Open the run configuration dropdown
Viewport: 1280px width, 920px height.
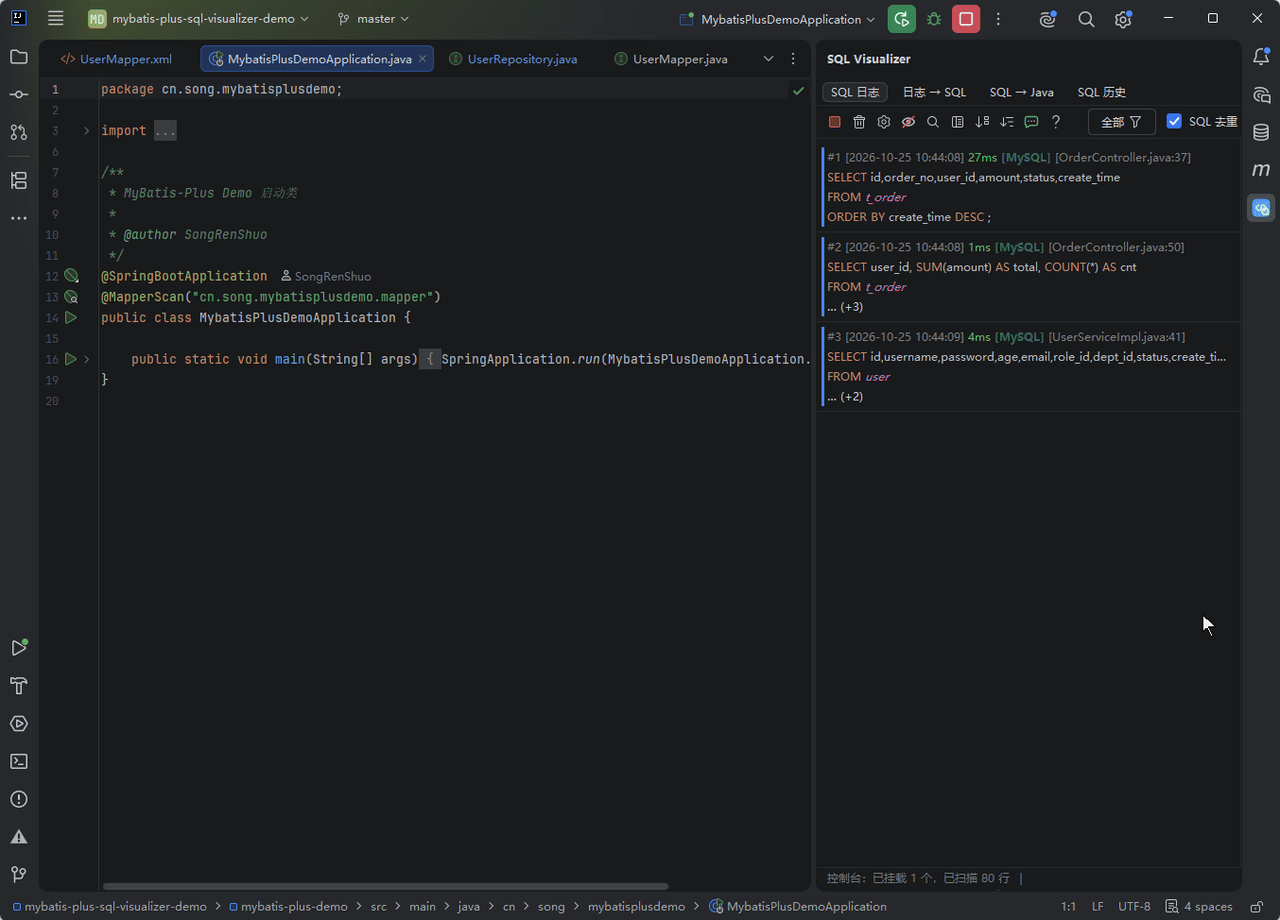[x=777, y=19]
